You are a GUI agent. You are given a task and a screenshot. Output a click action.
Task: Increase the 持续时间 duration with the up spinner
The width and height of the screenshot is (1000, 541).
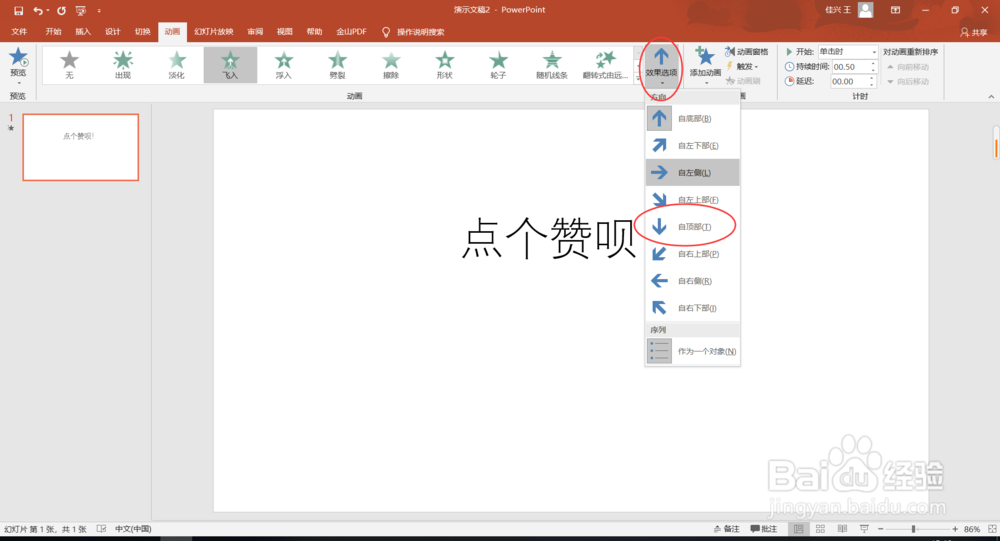(873, 63)
